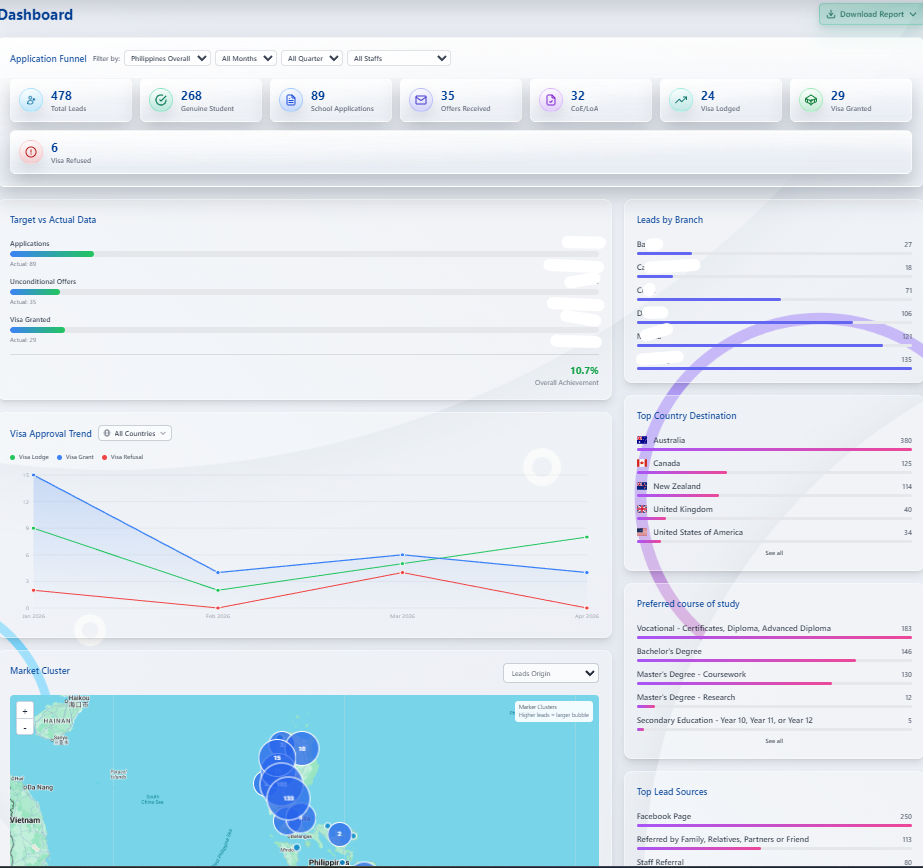Click the Genuine Student checkmark icon

(160, 100)
